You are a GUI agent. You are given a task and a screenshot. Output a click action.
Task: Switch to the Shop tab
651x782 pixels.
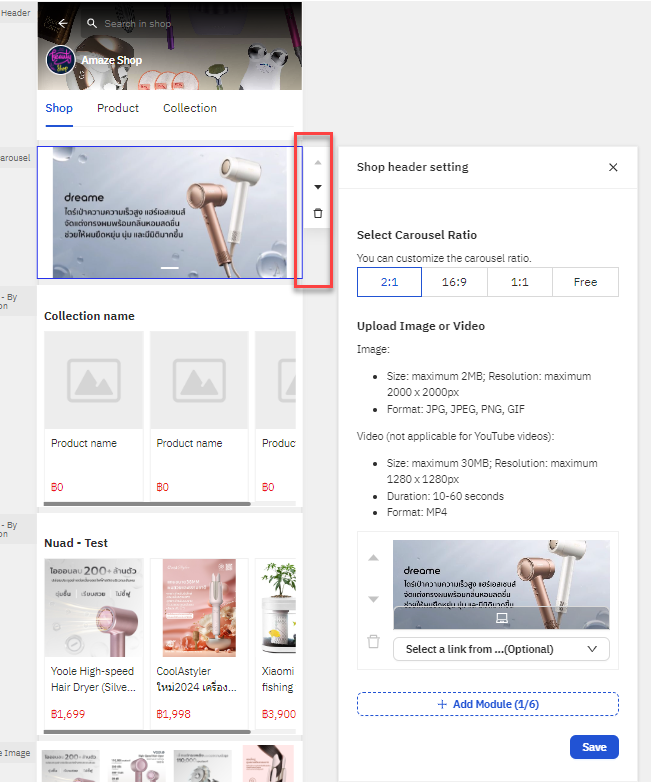point(59,108)
